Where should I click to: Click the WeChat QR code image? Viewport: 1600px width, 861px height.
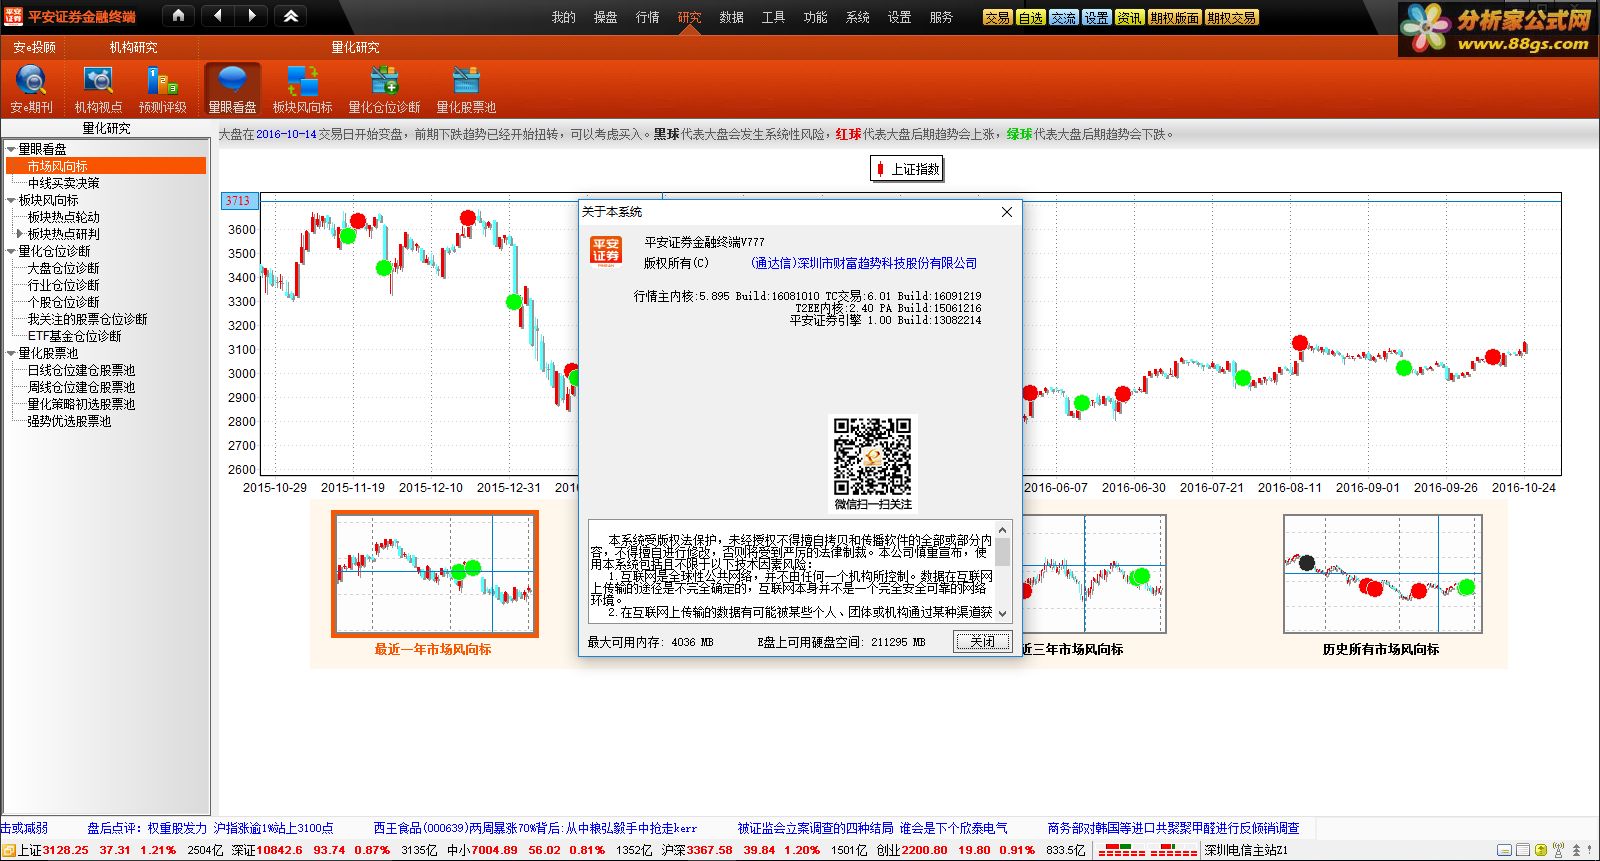coord(873,455)
